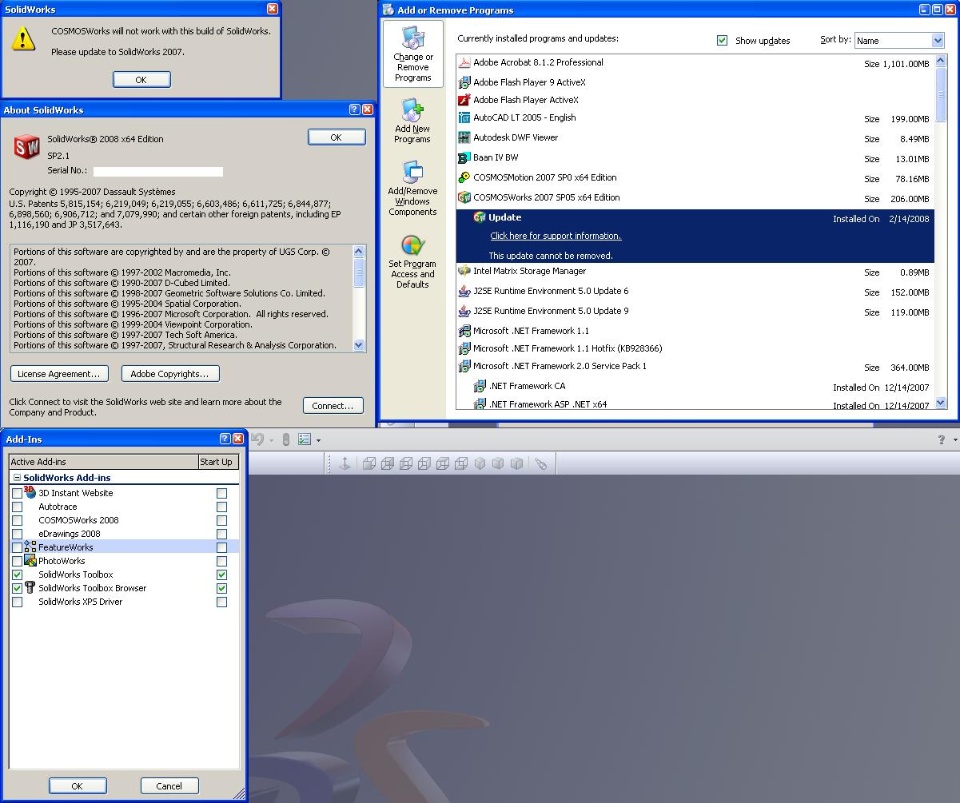Image resolution: width=960 pixels, height=803 pixels.
Task: Click the COSMOSMotion 2007 program icon
Action: point(464,177)
